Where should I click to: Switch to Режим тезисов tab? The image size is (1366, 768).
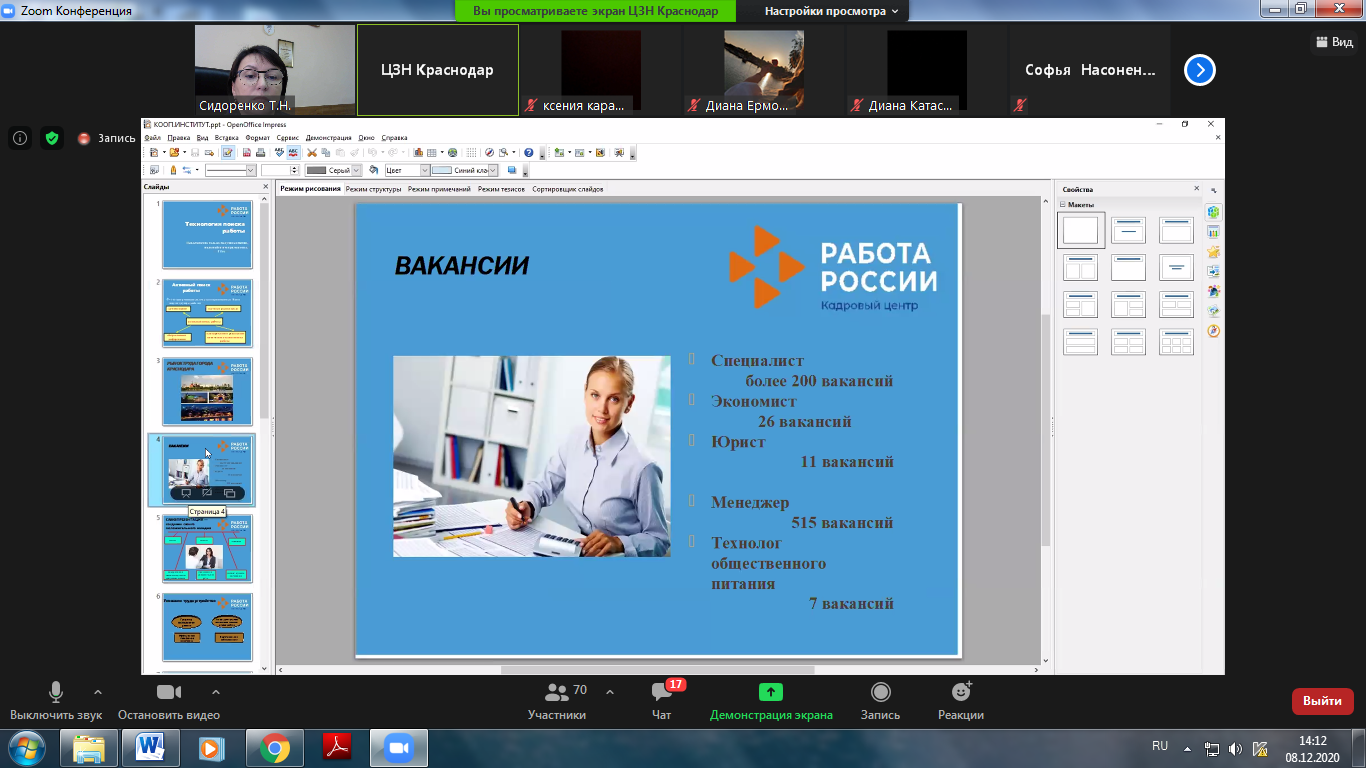pos(501,189)
